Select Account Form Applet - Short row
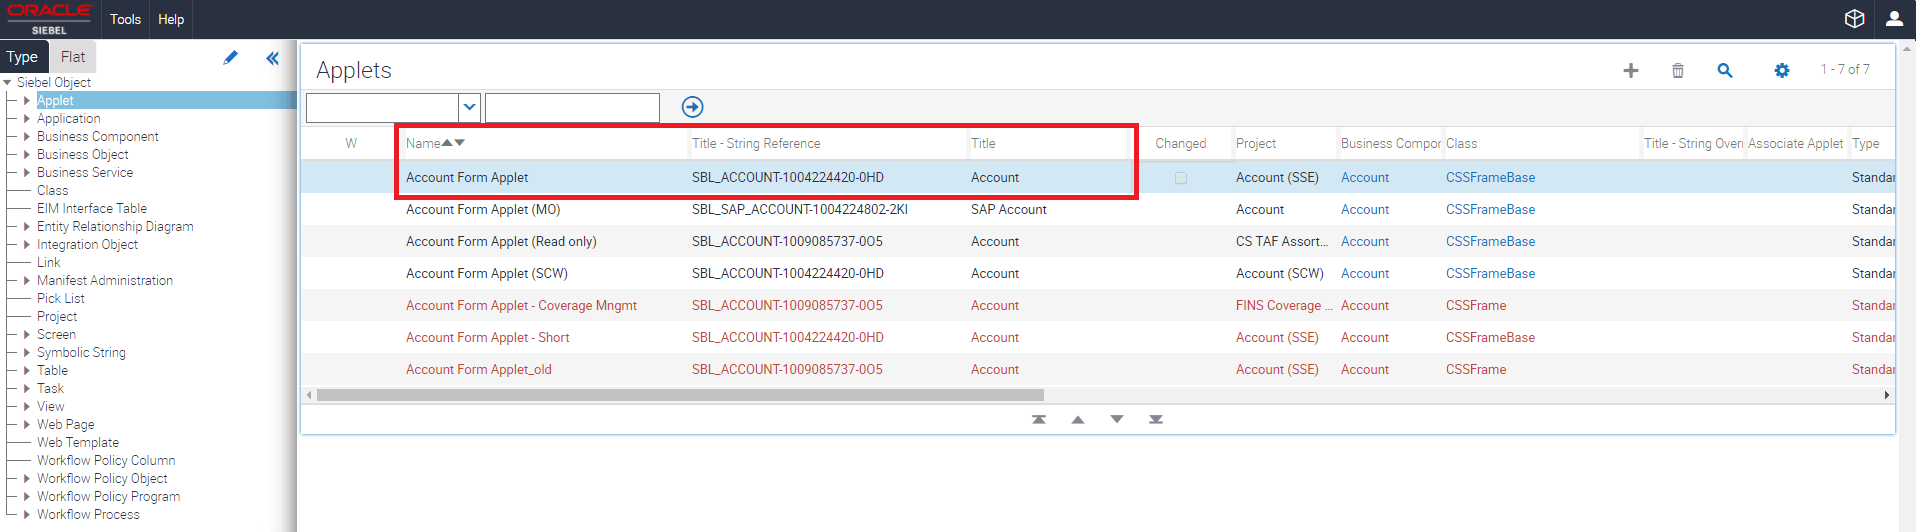The image size is (1917, 532). (x=488, y=338)
